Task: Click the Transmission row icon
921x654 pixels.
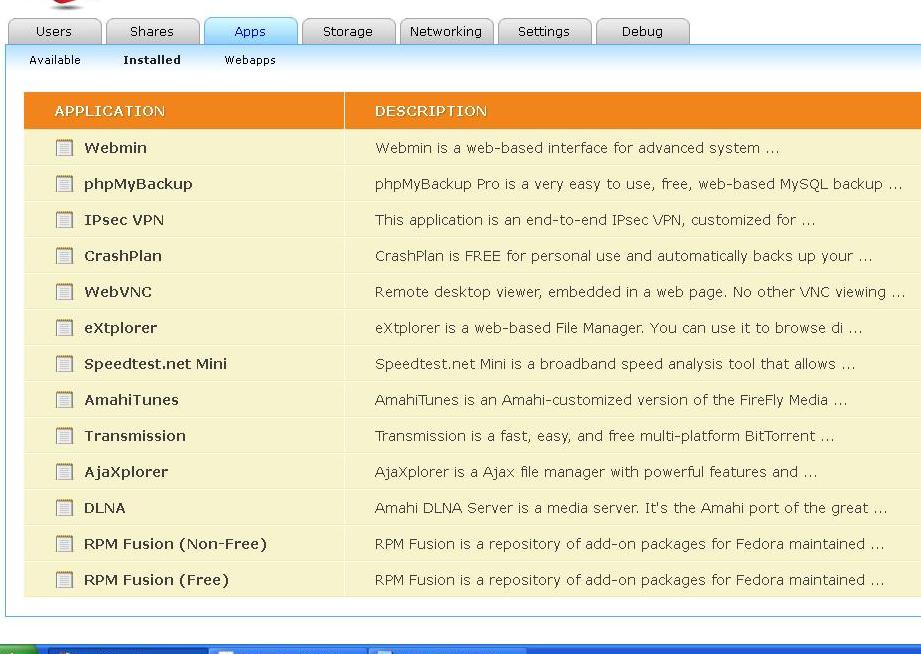Action: [x=65, y=435]
